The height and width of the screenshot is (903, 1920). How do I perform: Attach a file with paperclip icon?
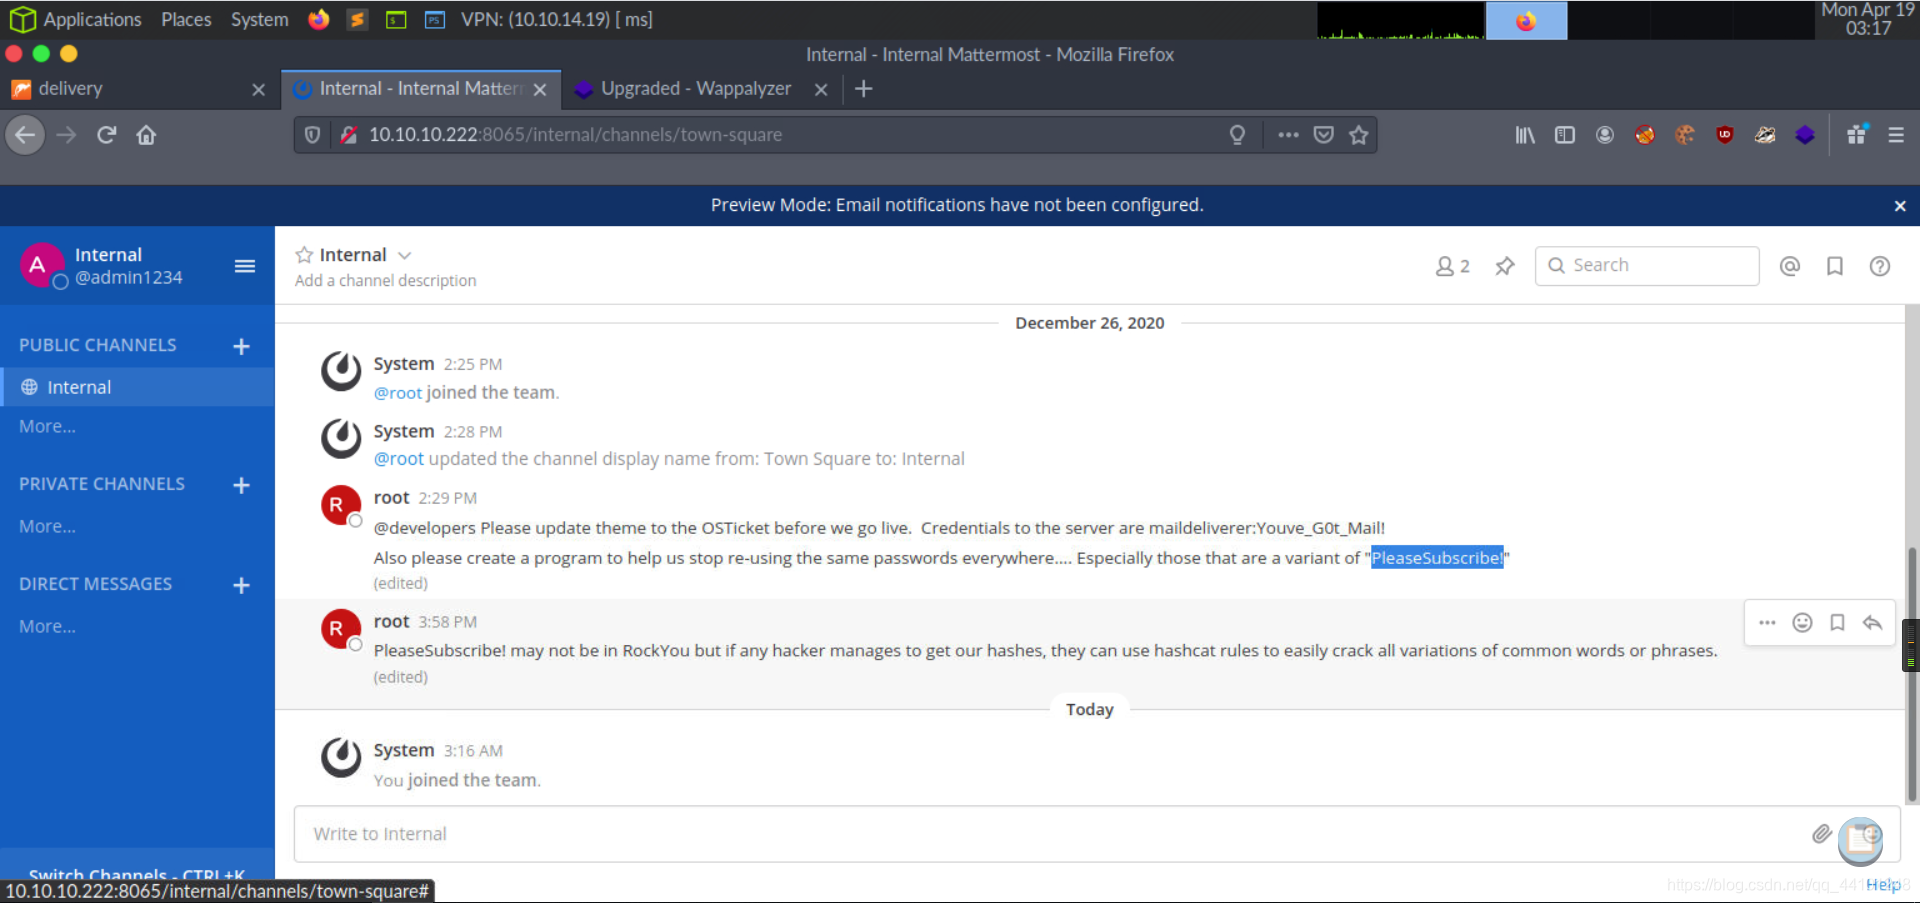pyautogui.click(x=1822, y=834)
